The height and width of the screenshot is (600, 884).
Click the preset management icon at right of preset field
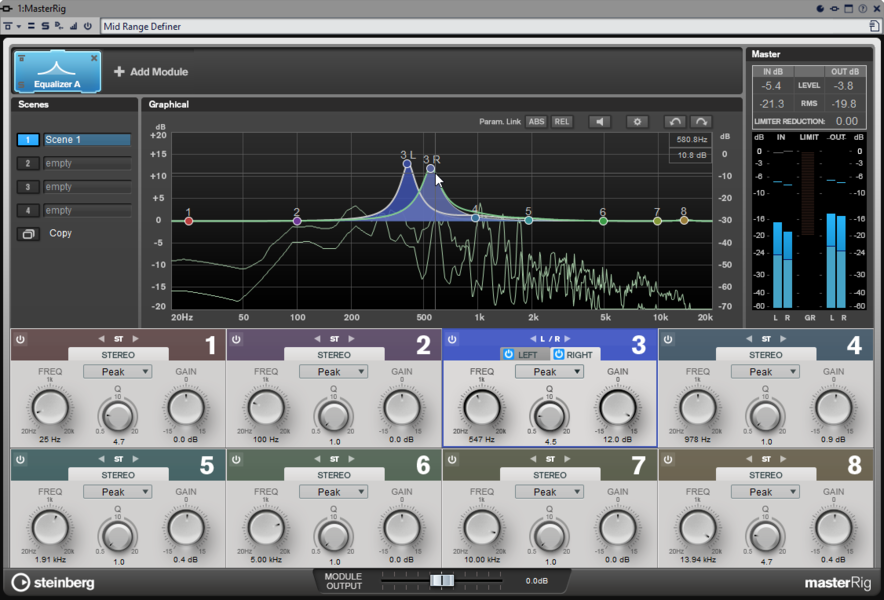pyautogui.click(x=874, y=26)
